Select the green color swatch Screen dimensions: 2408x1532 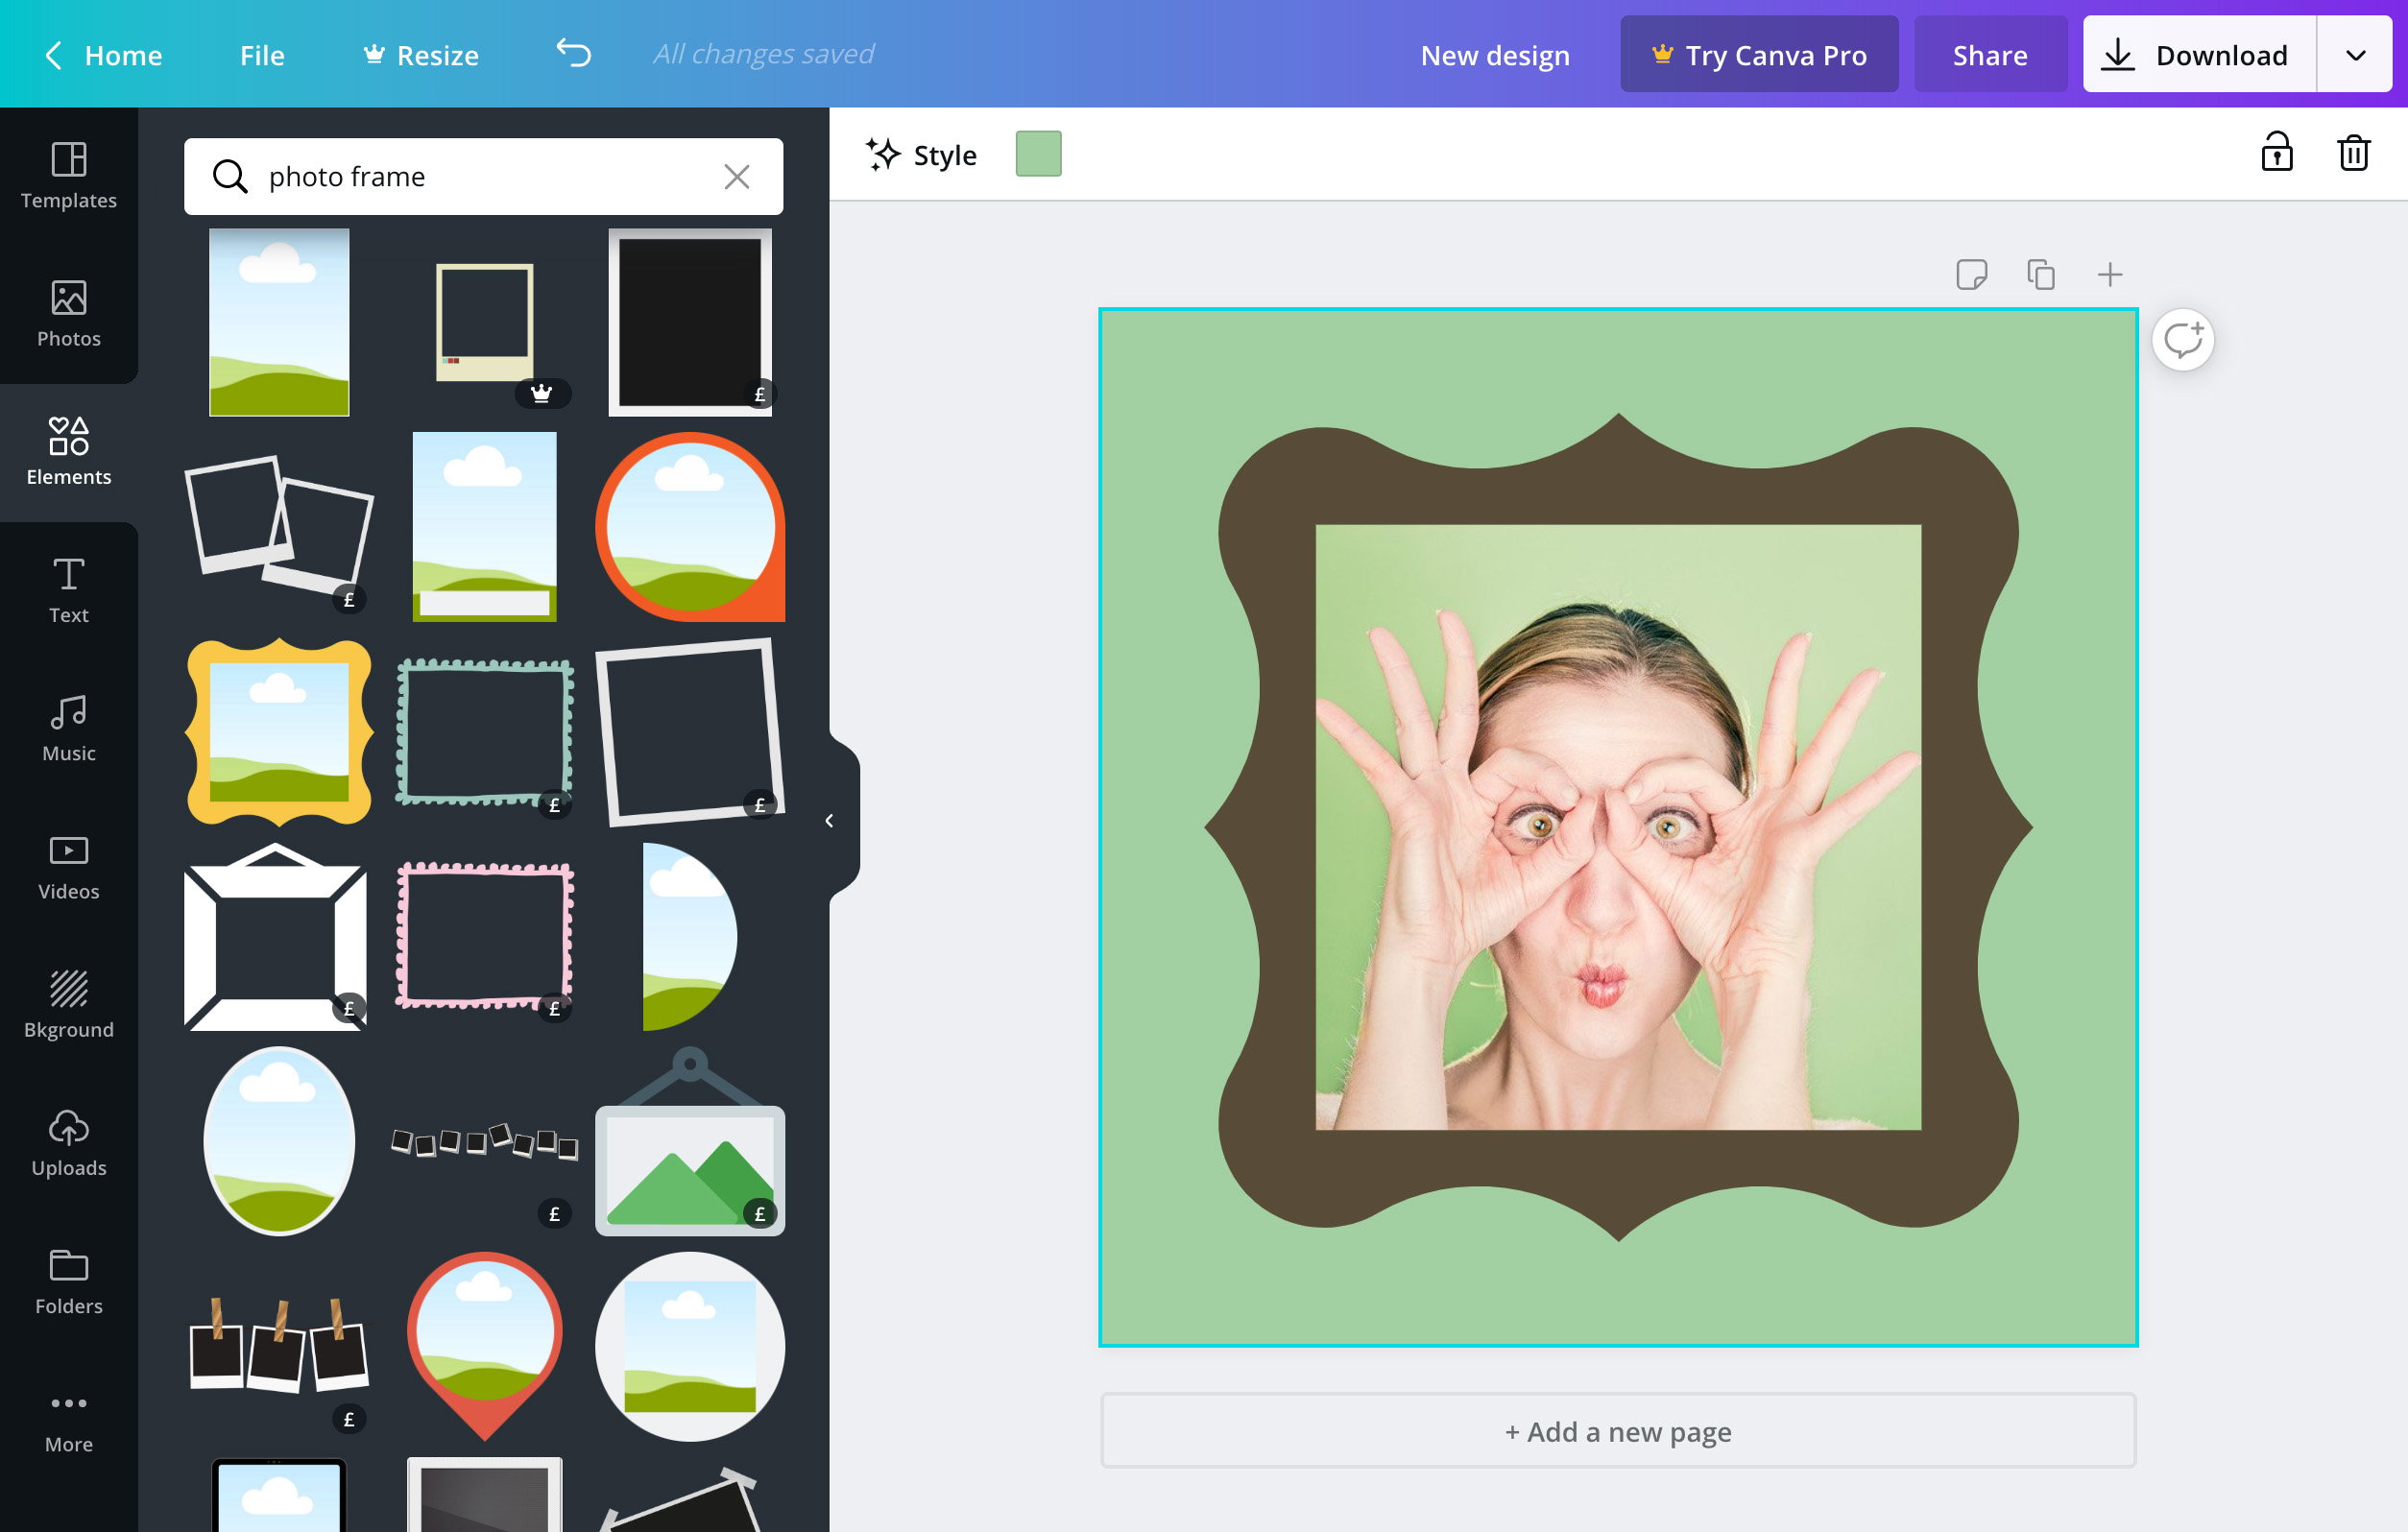[x=1037, y=155]
